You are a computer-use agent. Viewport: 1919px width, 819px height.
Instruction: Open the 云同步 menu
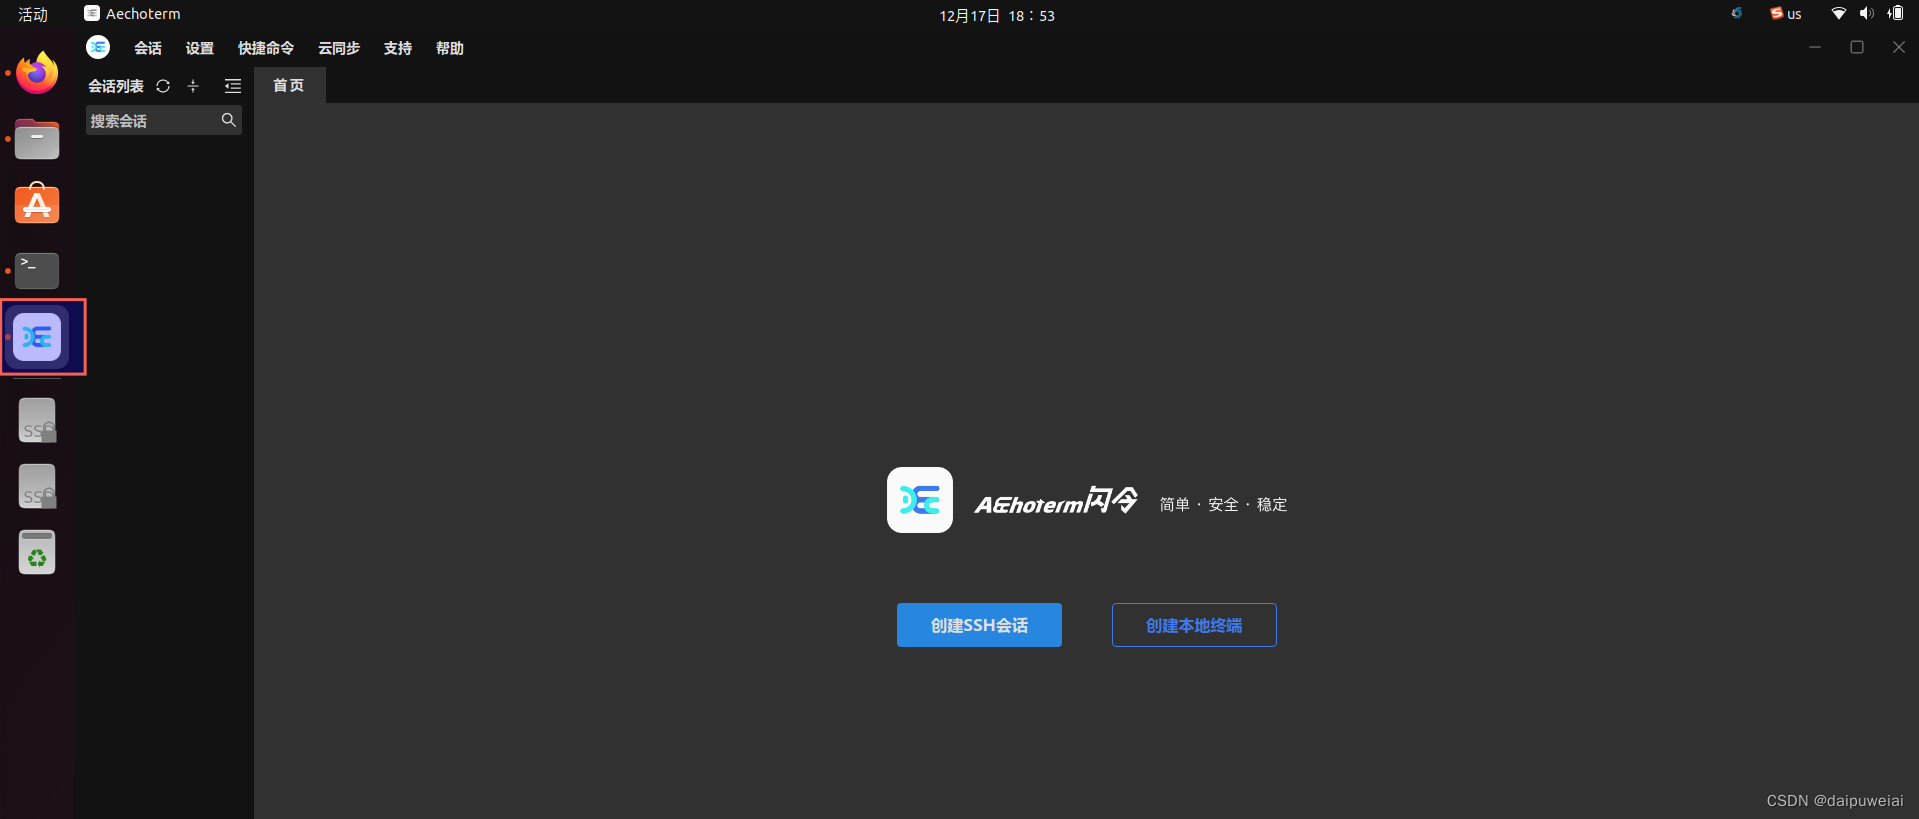point(339,48)
